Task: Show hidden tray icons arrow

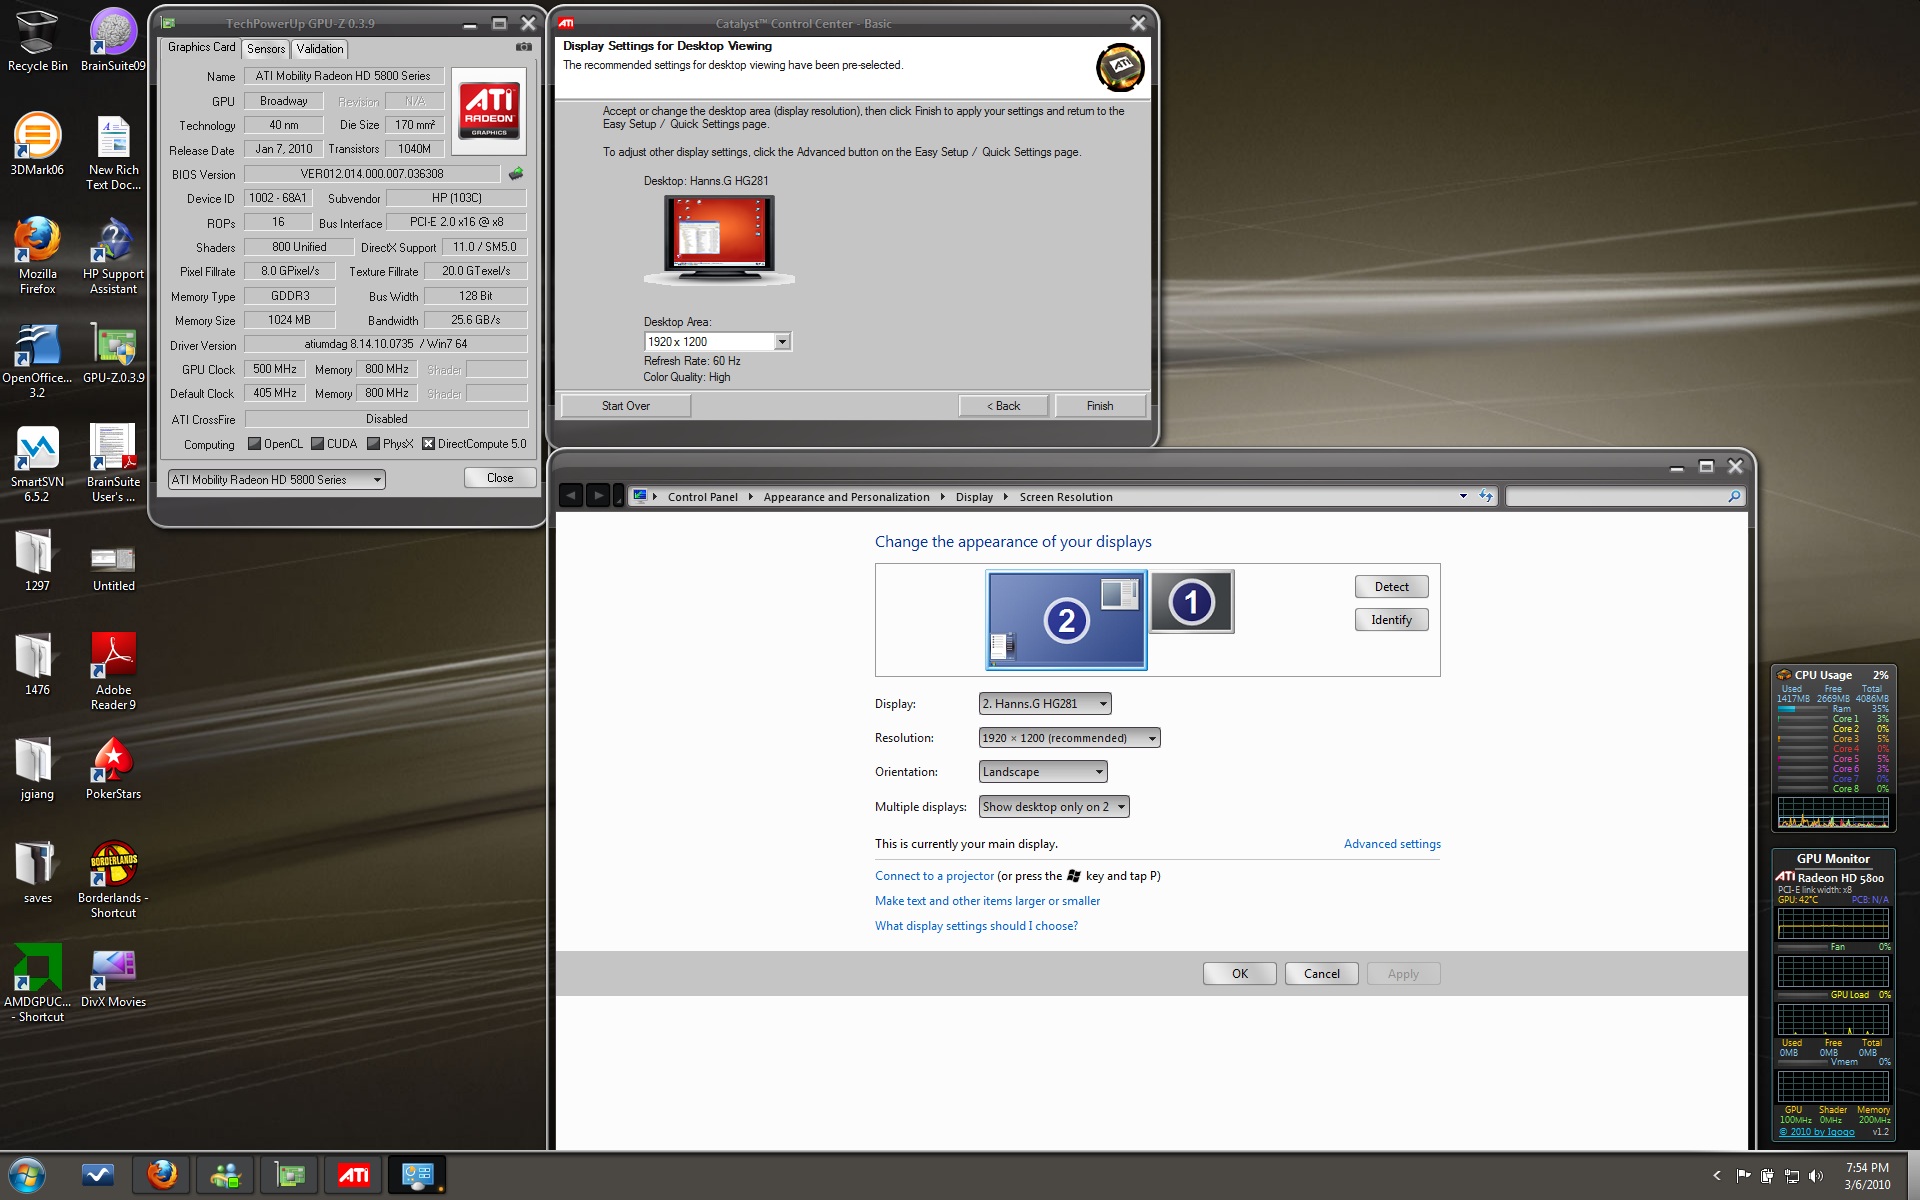Action: coord(1717,1176)
